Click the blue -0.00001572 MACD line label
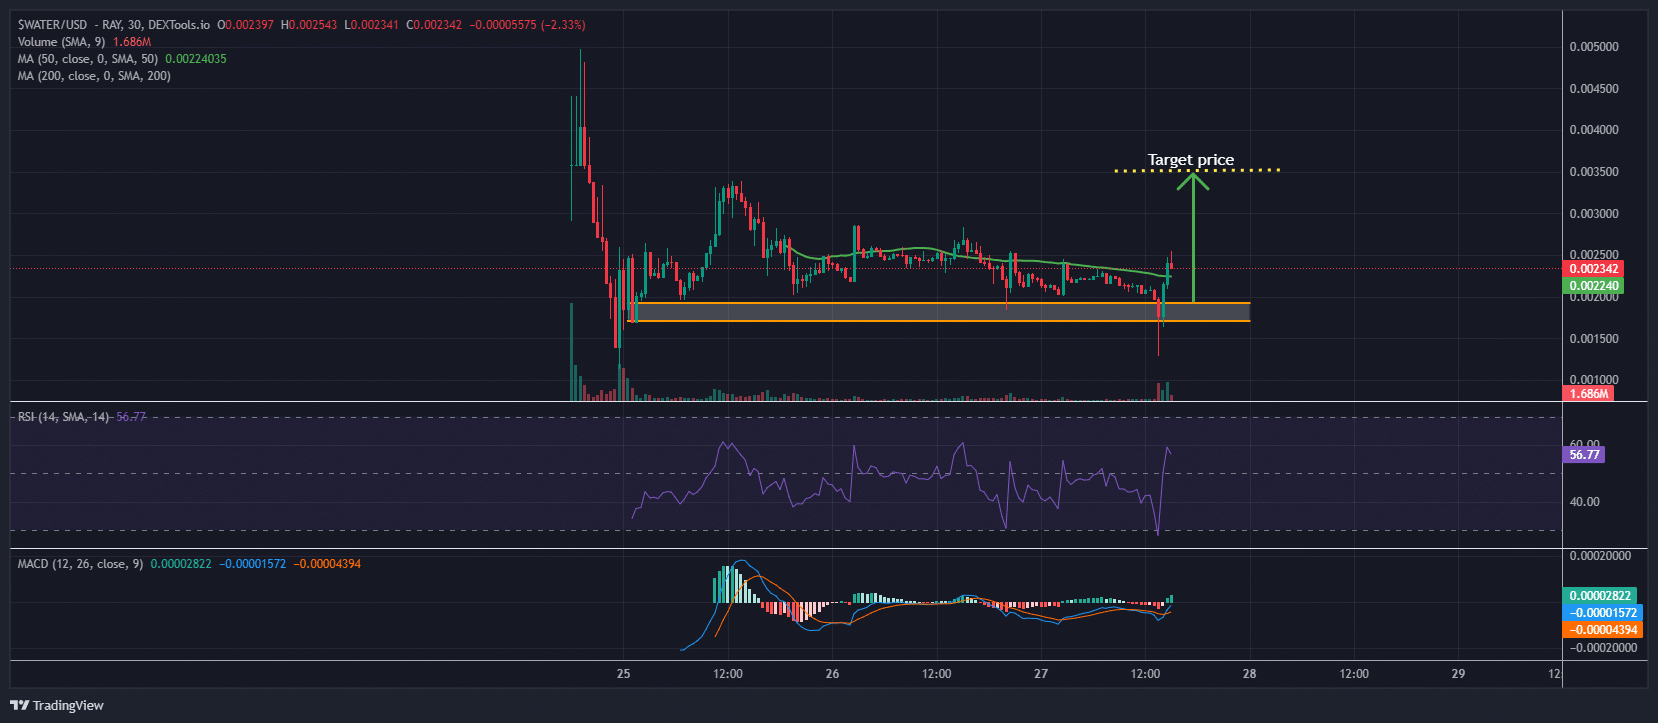Viewport: 1658px width, 723px height. pyautogui.click(x=1602, y=613)
